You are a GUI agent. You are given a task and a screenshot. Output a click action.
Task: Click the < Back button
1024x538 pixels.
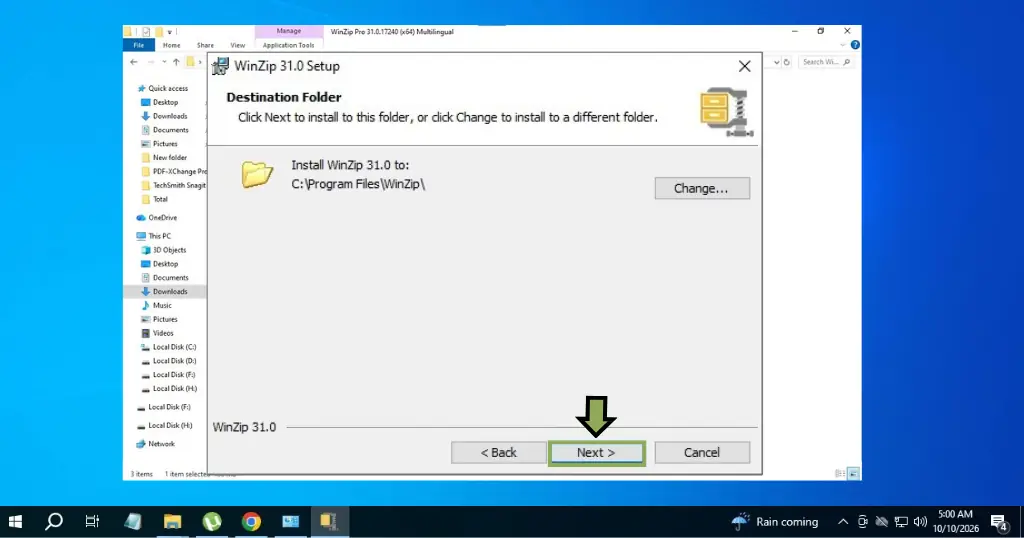coord(498,452)
